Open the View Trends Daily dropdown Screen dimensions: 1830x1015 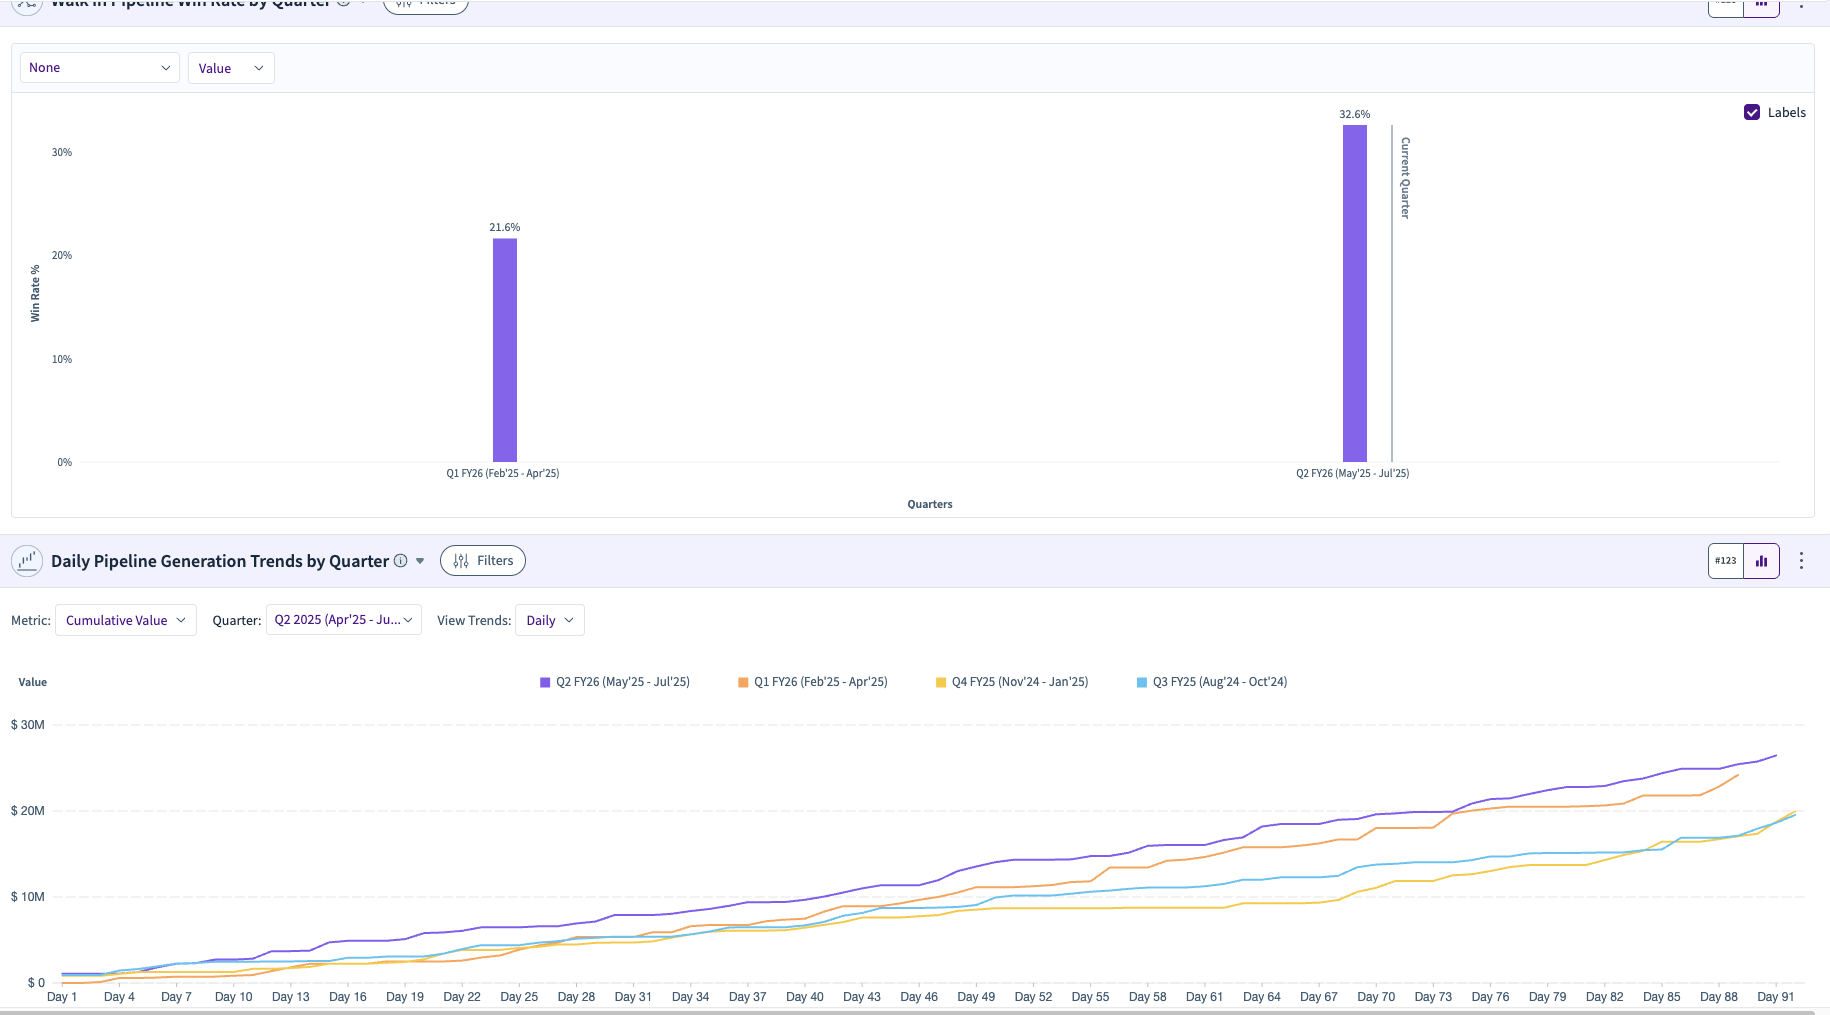point(550,620)
